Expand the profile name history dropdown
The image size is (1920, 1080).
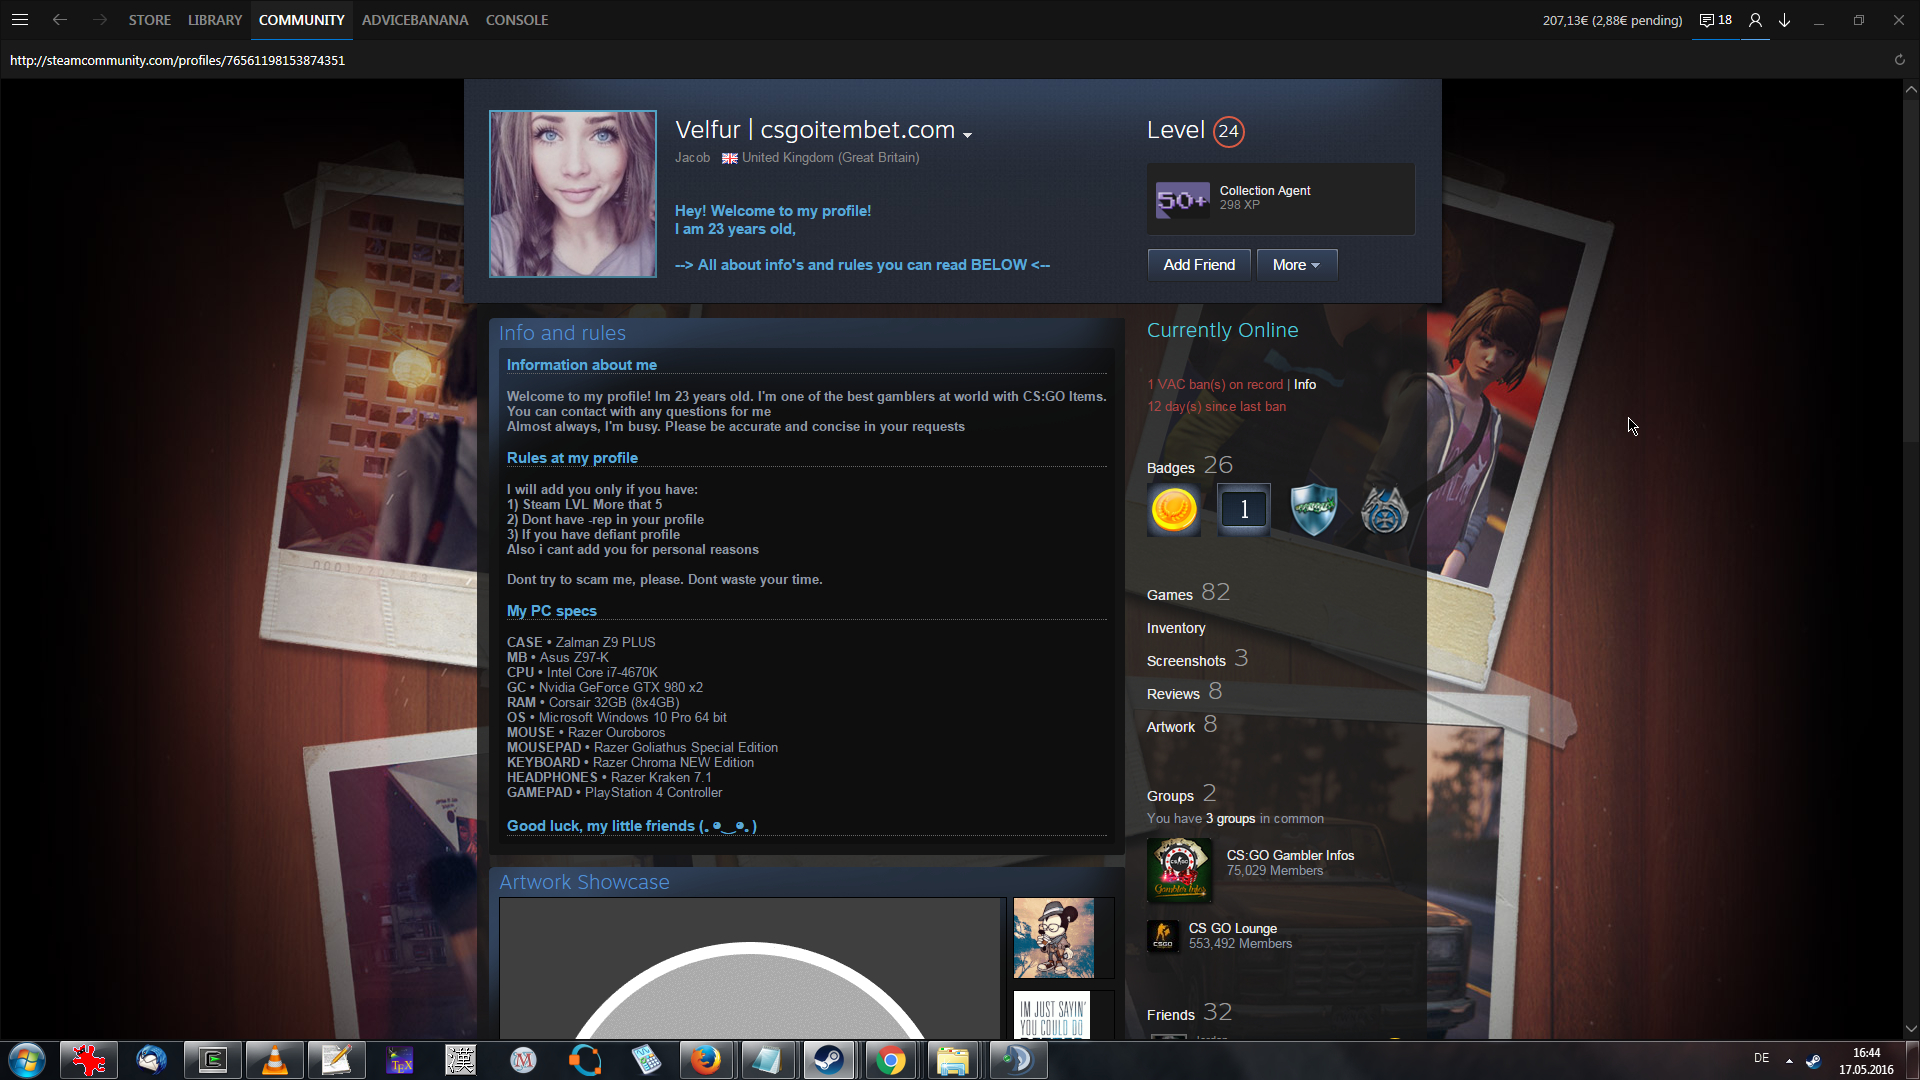click(x=967, y=134)
